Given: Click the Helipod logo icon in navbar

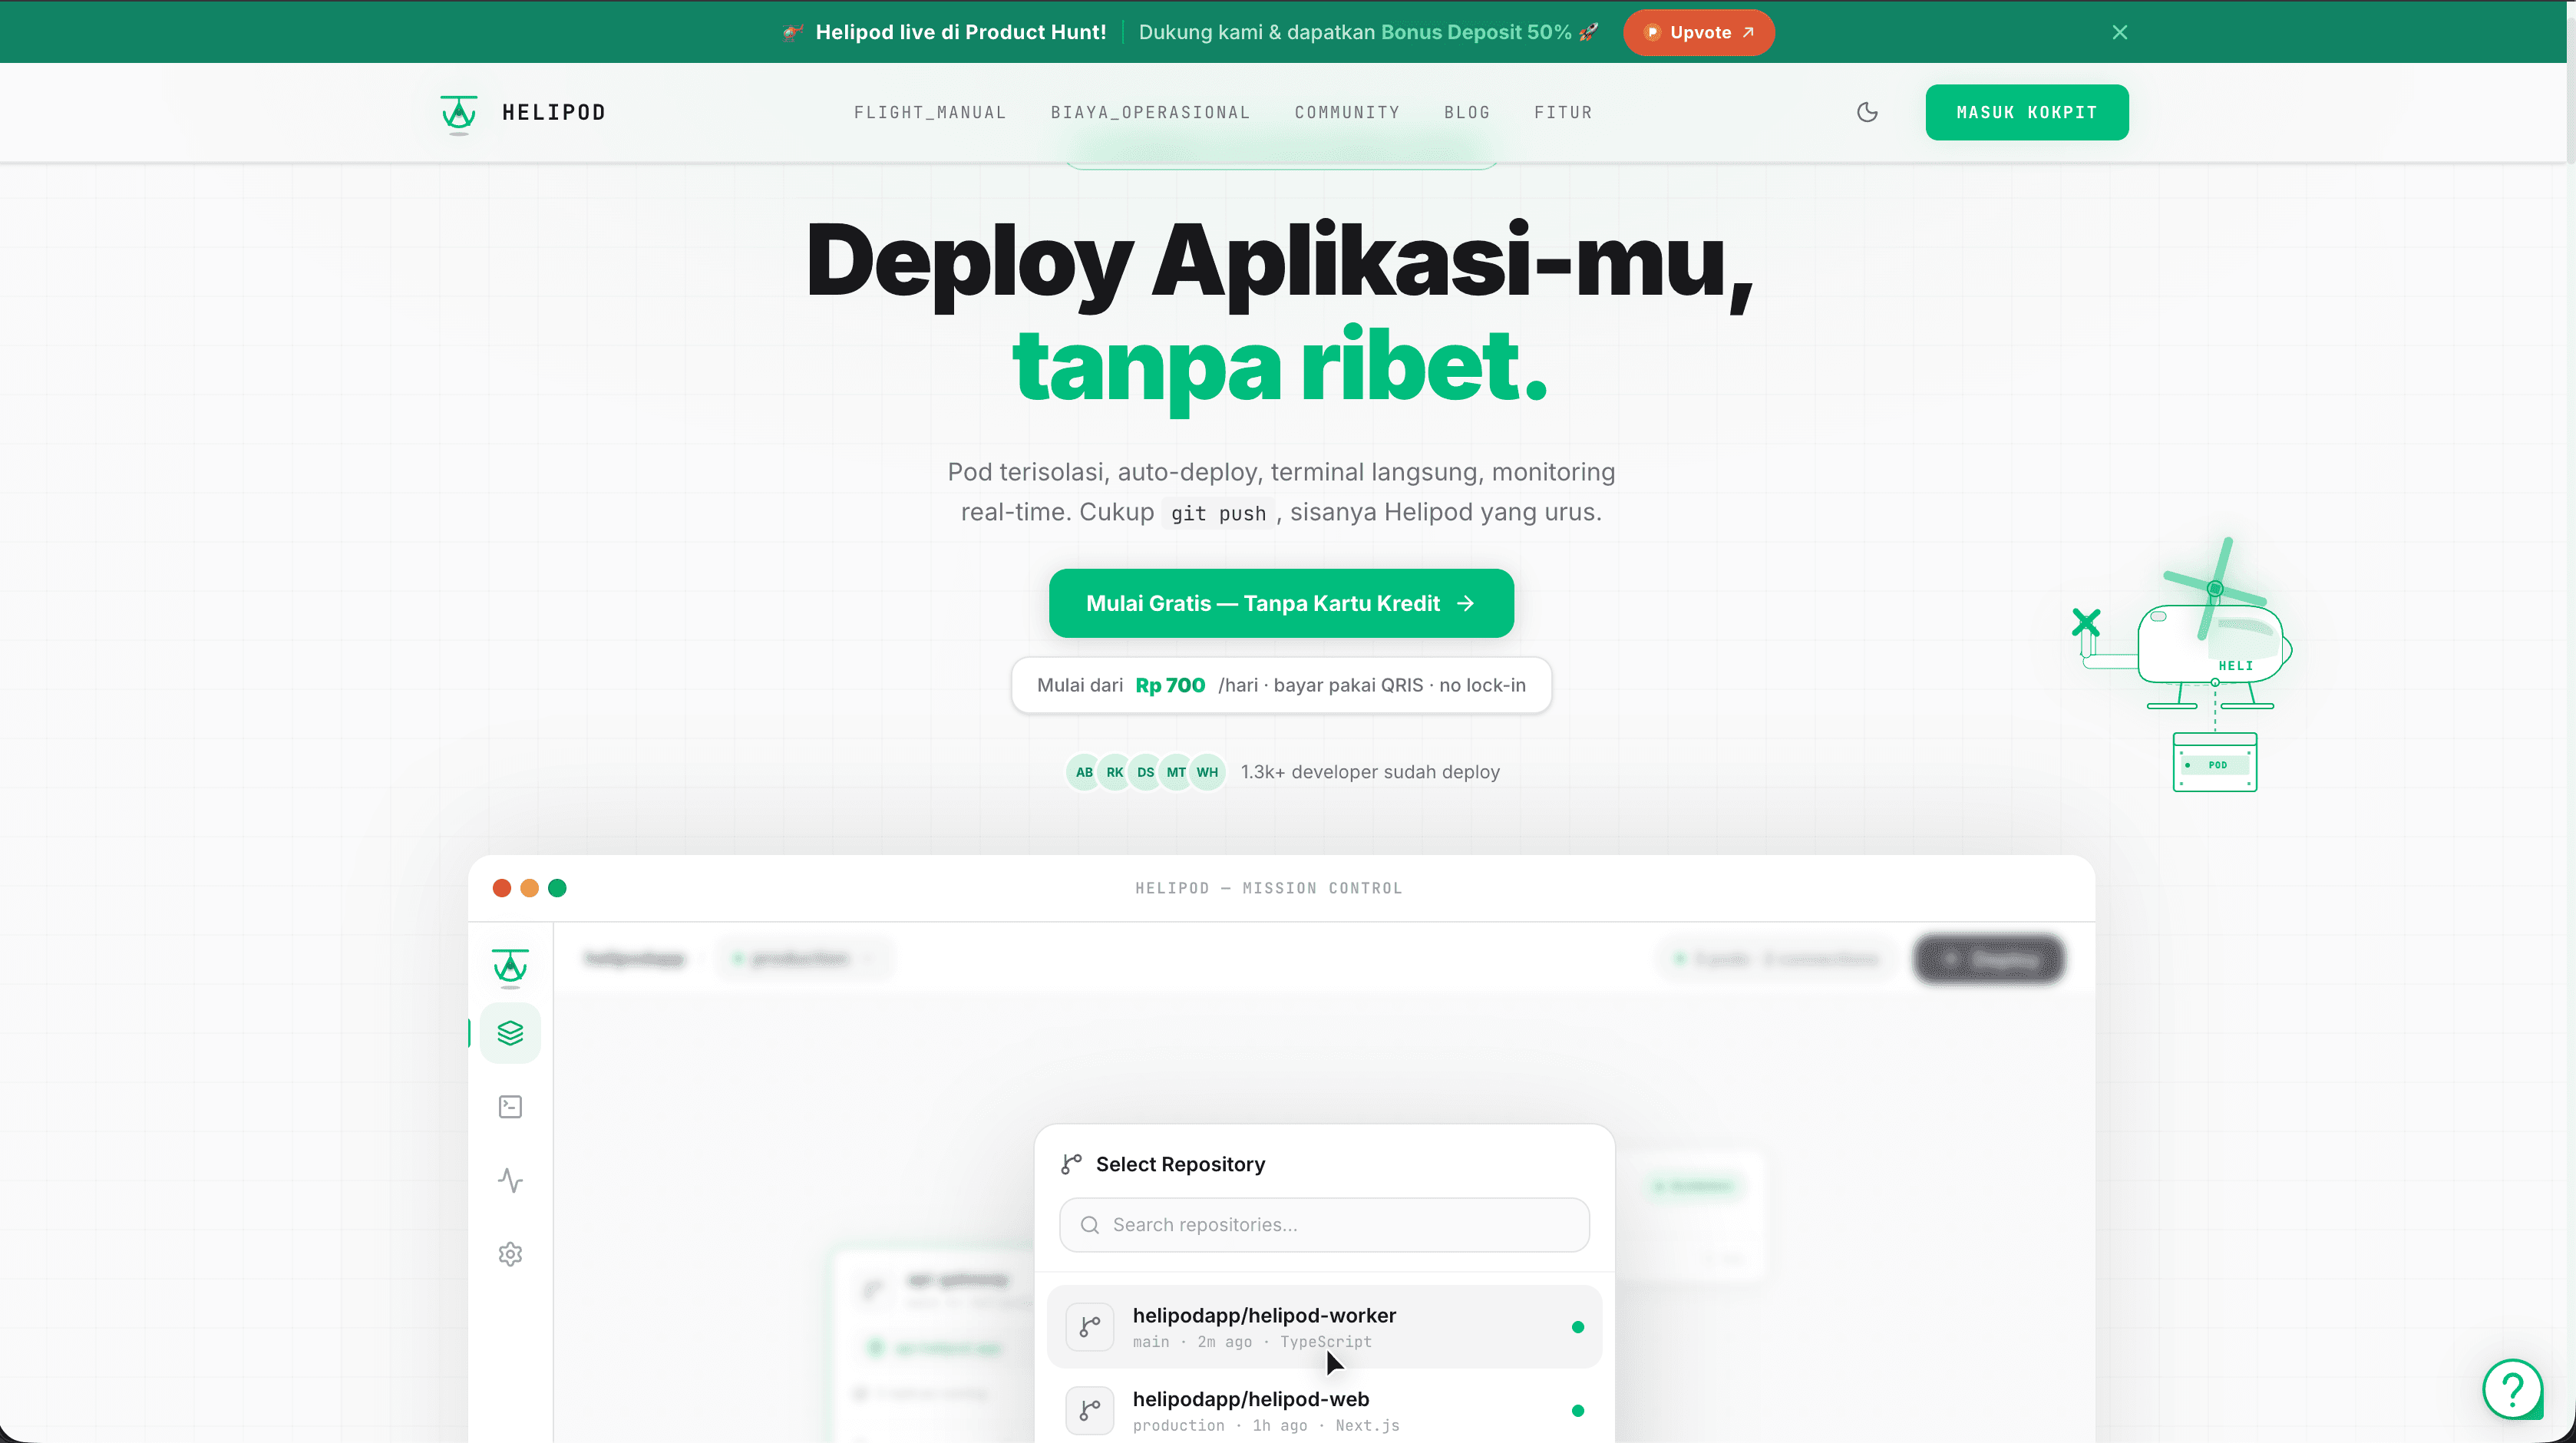Looking at the screenshot, I should click(x=459, y=113).
